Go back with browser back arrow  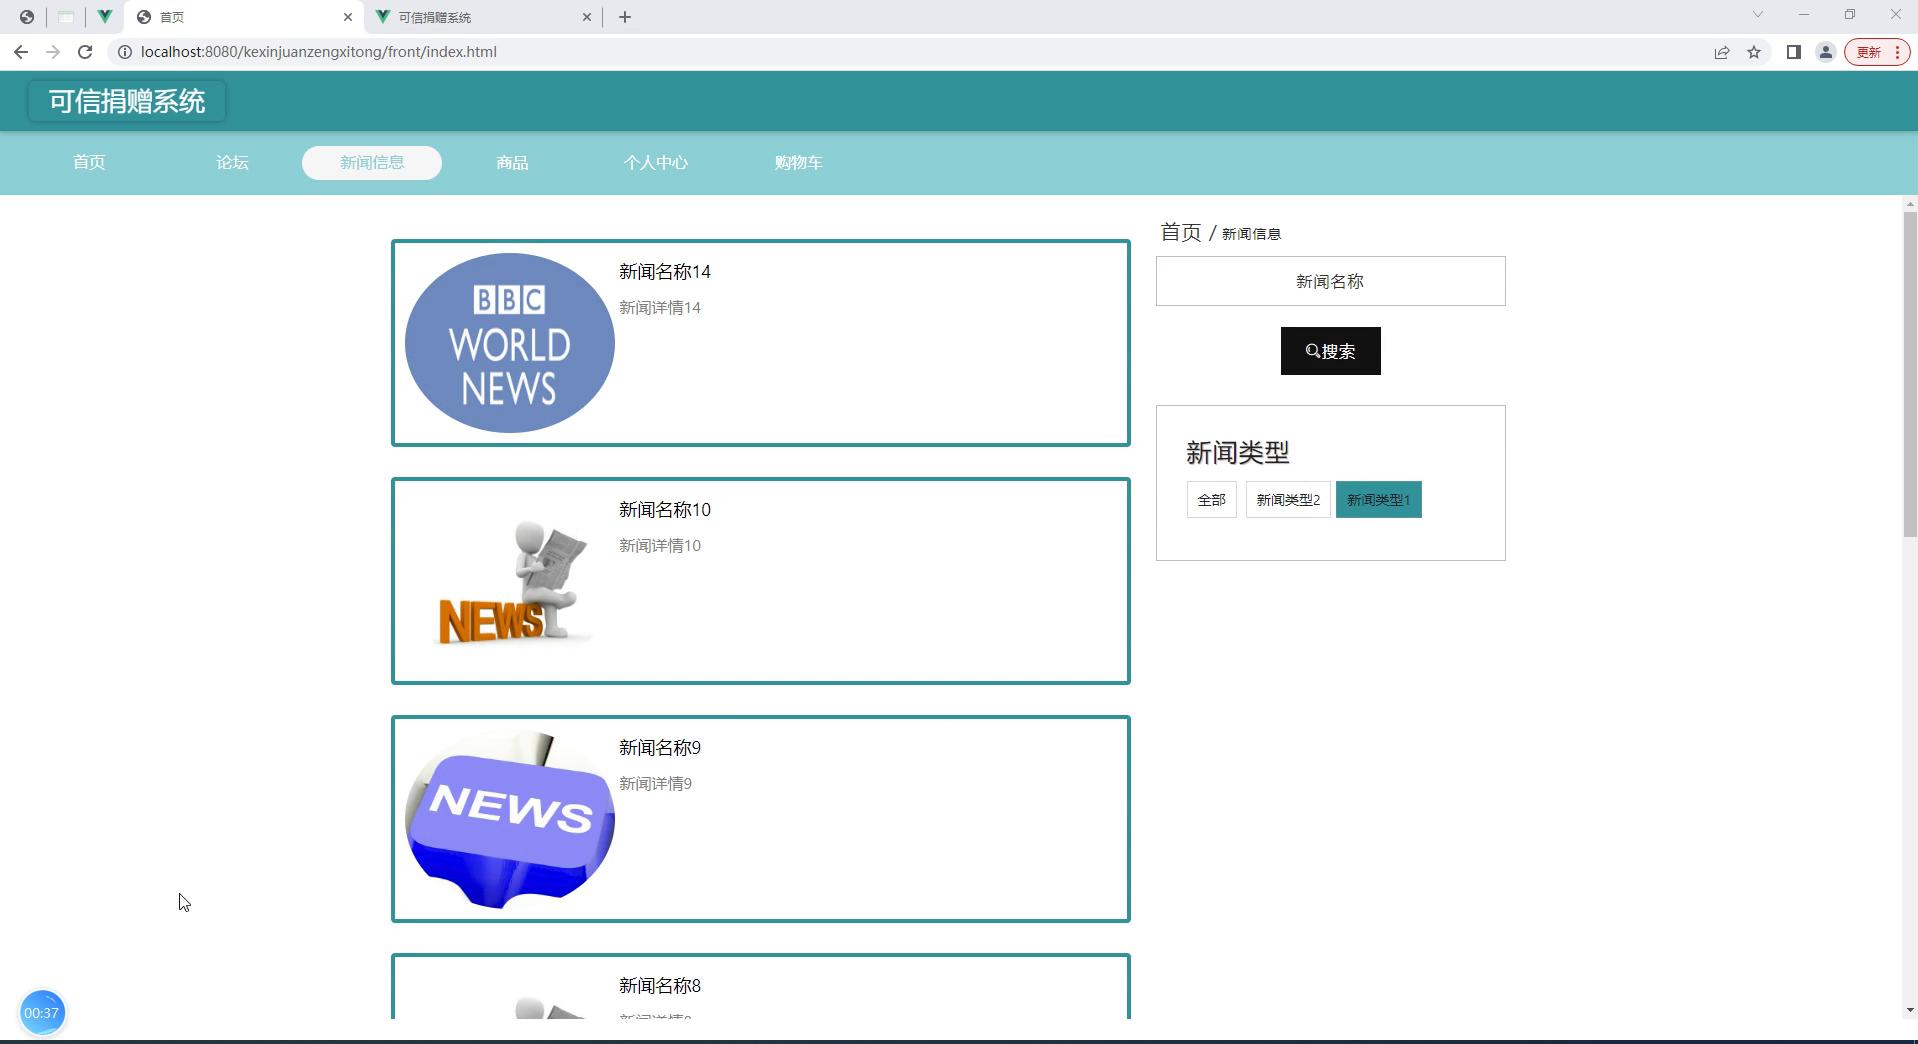[21, 52]
